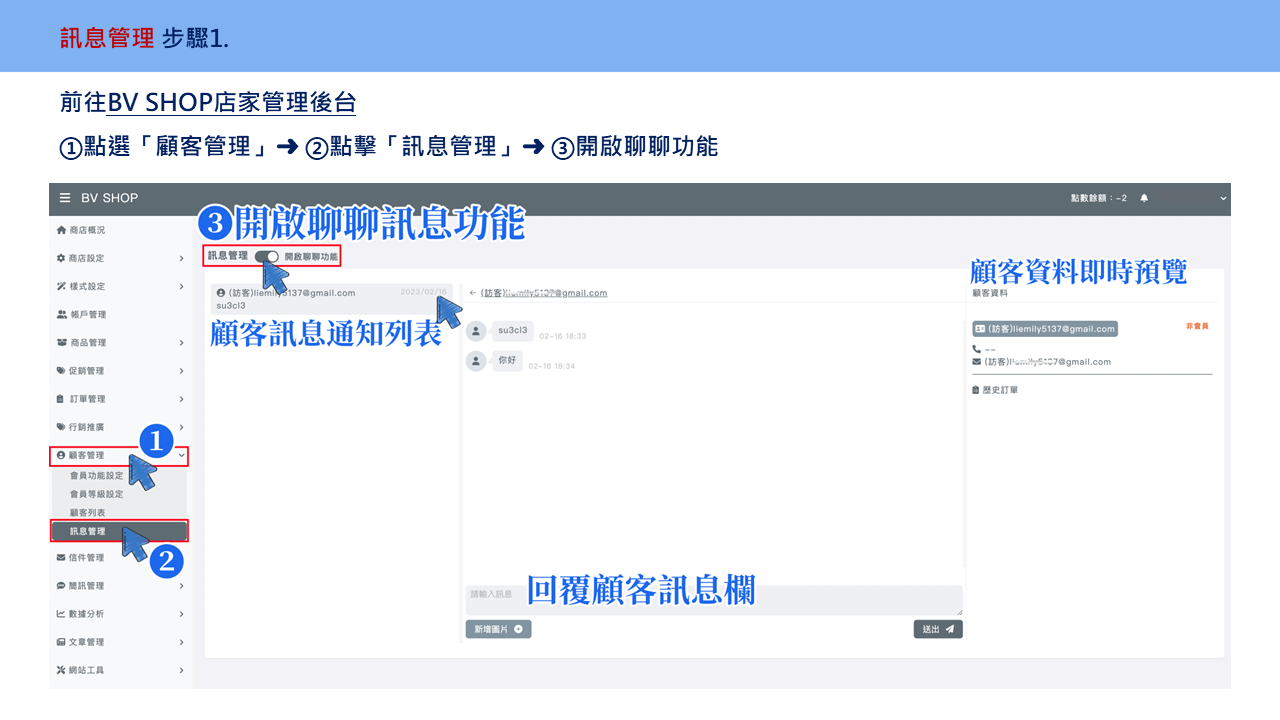Click the tools icon for 網站工具

(x=61, y=670)
